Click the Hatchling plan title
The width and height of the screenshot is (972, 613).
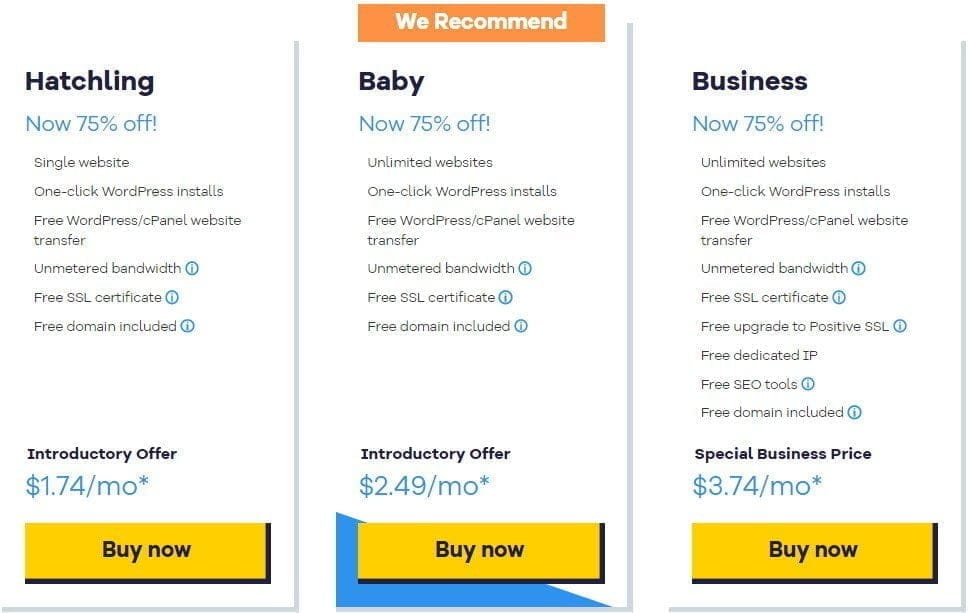tap(88, 82)
